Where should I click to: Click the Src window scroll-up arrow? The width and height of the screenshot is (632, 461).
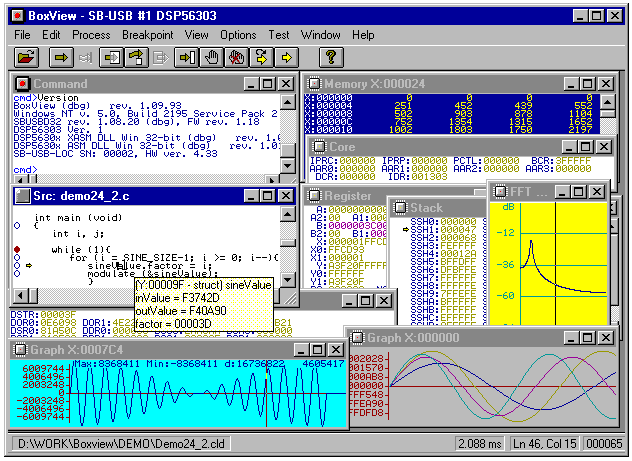point(287,214)
